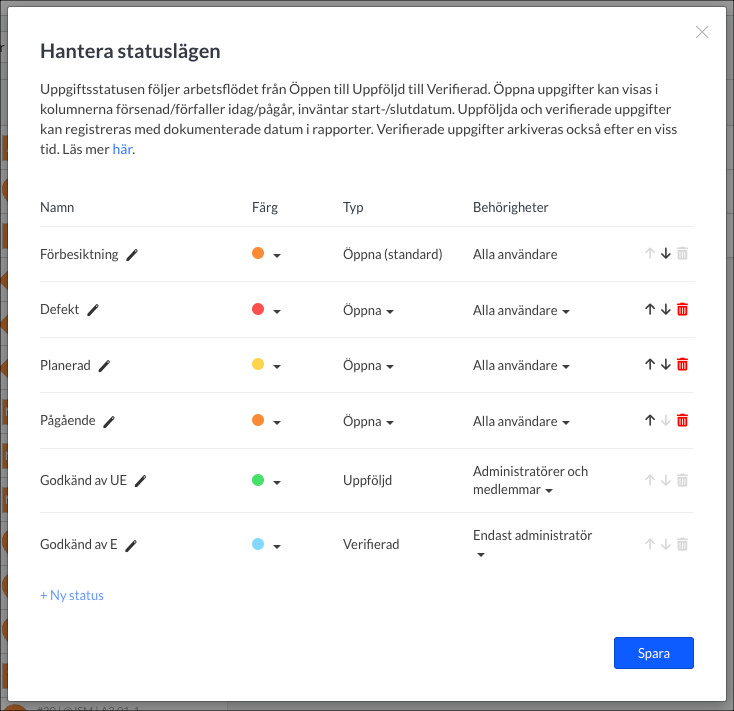
Task: Change the green color of Godkänd av UE
Action: tap(267, 481)
